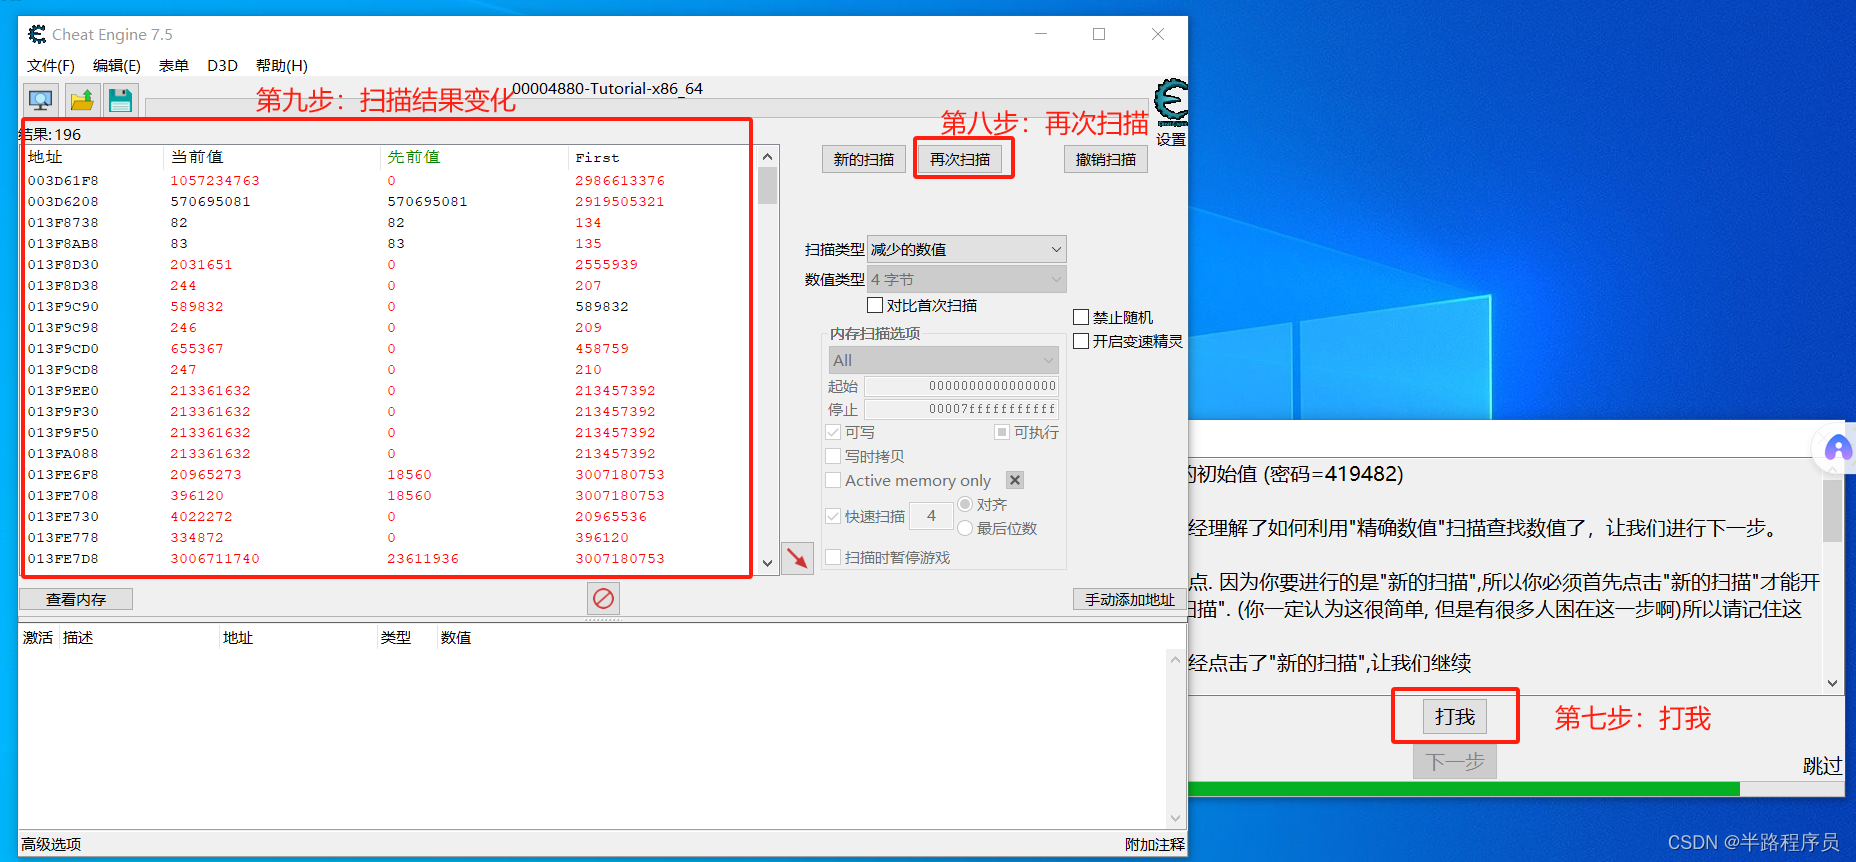Toggle the 快速扫描 checkbox
The height and width of the screenshot is (862, 1856).
coord(833,516)
